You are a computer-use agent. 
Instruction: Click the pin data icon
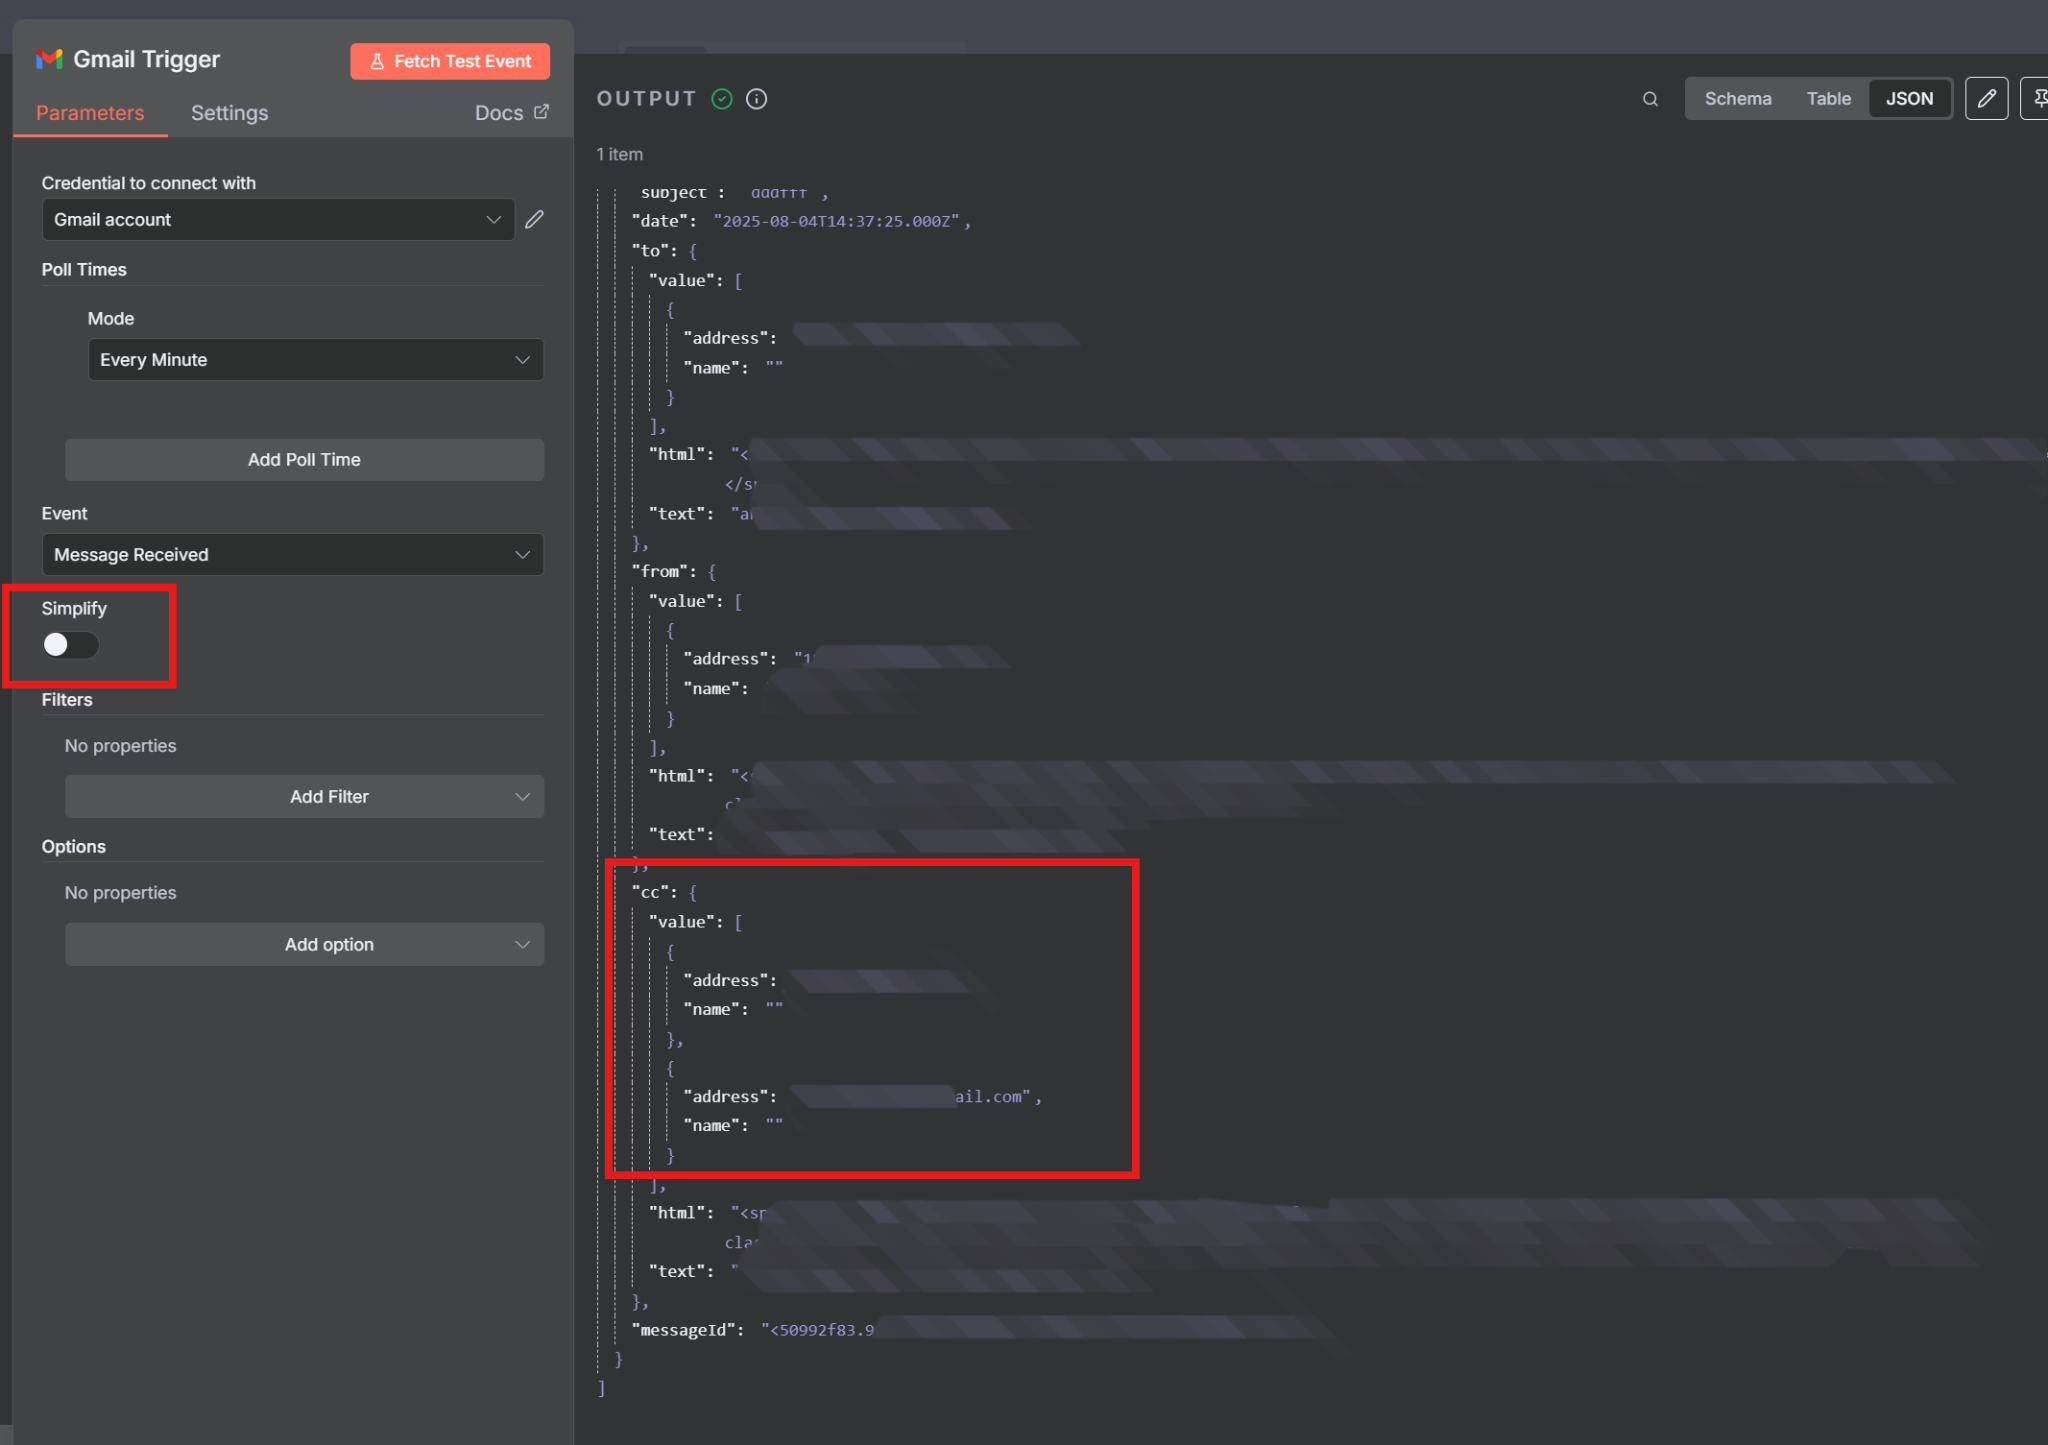[x=2038, y=99]
